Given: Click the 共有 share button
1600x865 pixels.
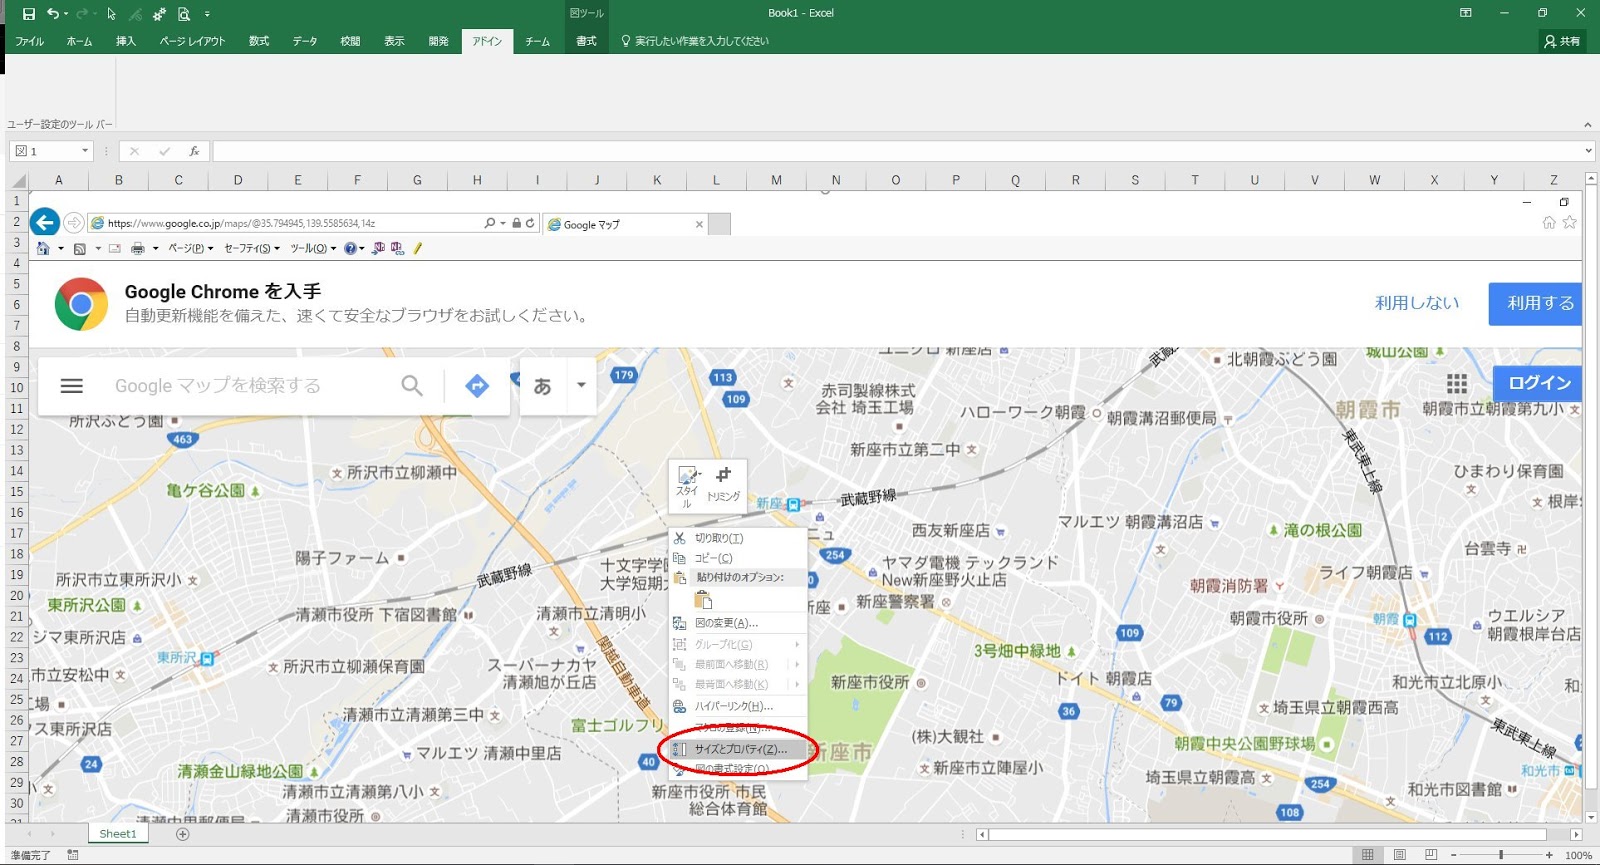Looking at the screenshot, I should point(1562,41).
